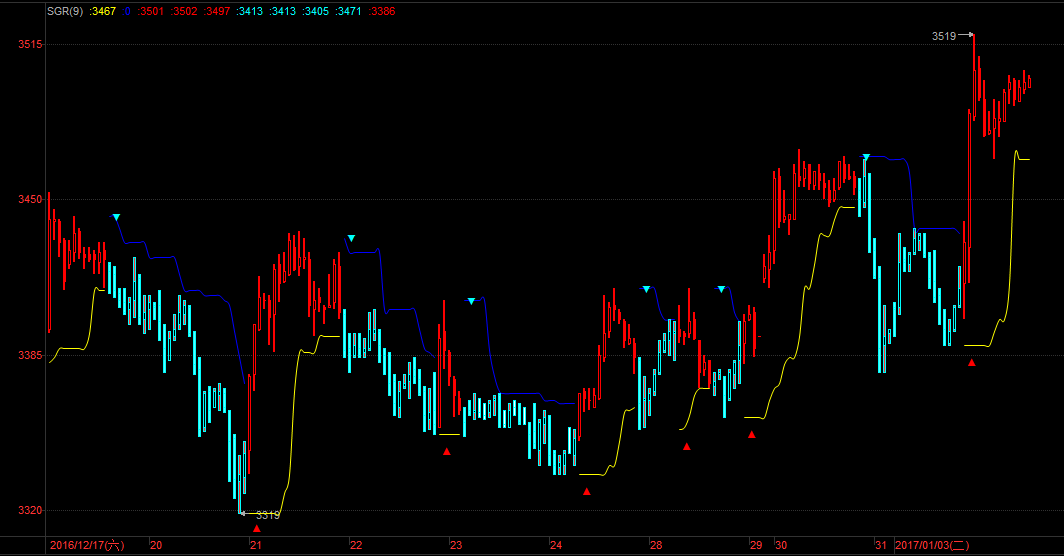Click the cyan :3405 value in legend

click(x=316, y=11)
